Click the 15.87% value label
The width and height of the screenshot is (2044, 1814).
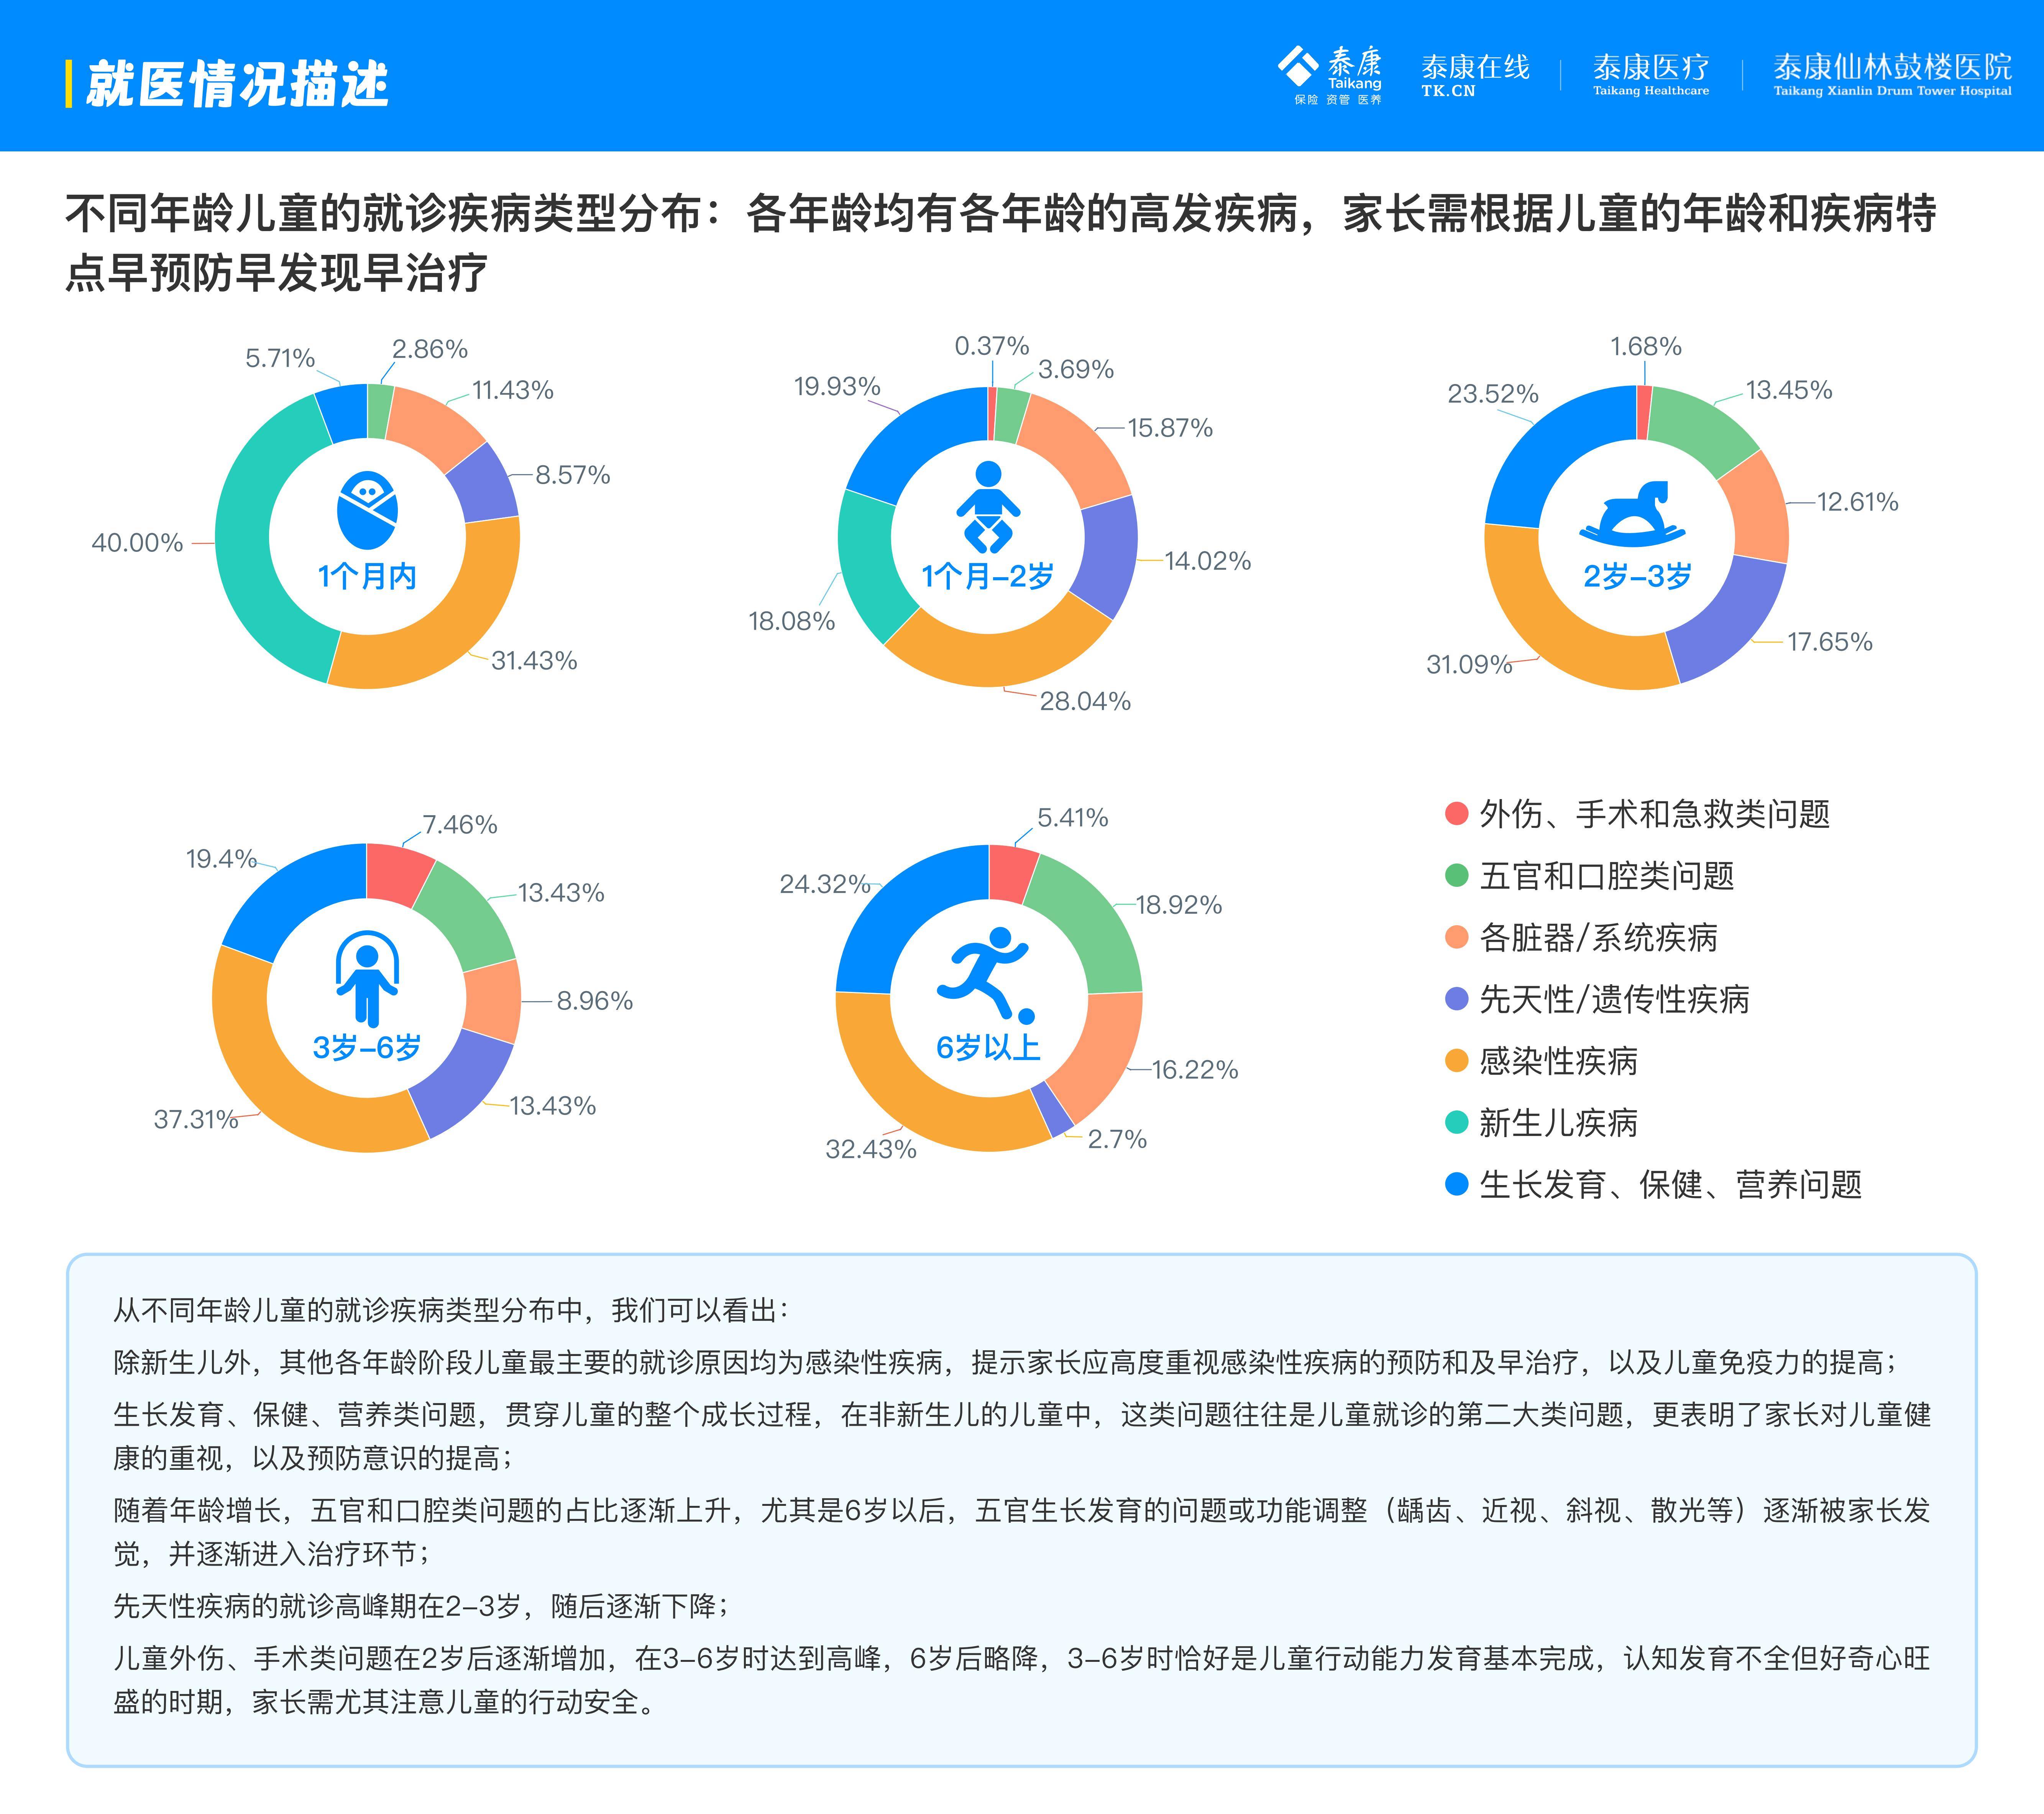1170,428
